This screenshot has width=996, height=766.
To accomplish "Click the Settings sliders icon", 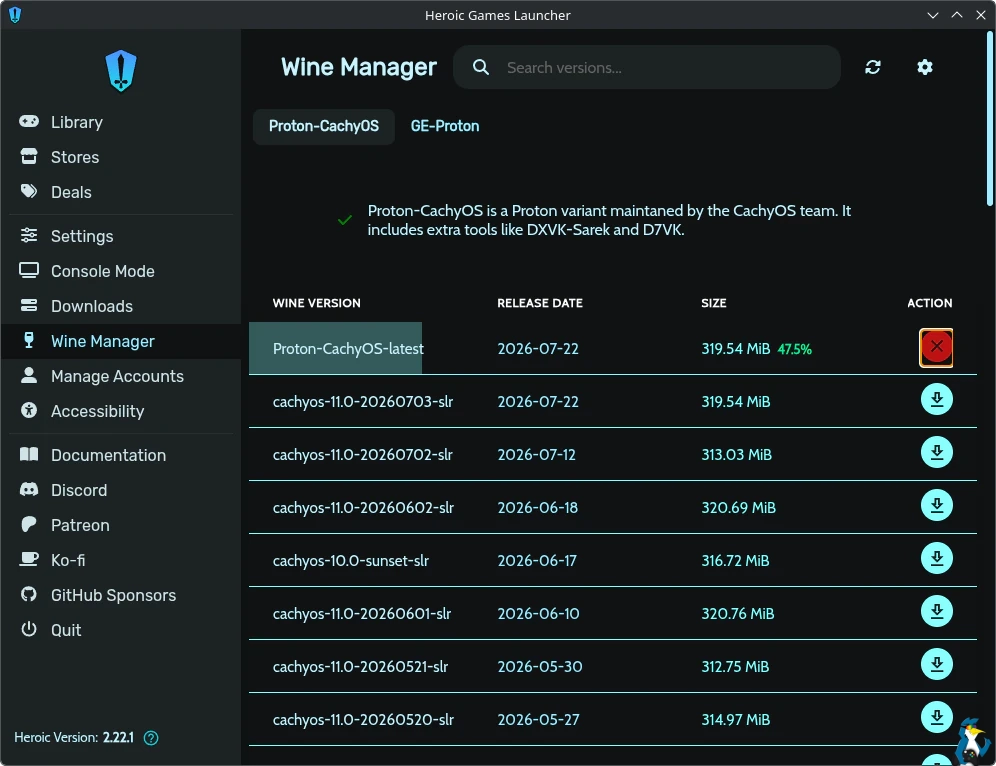I will pos(29,235).
